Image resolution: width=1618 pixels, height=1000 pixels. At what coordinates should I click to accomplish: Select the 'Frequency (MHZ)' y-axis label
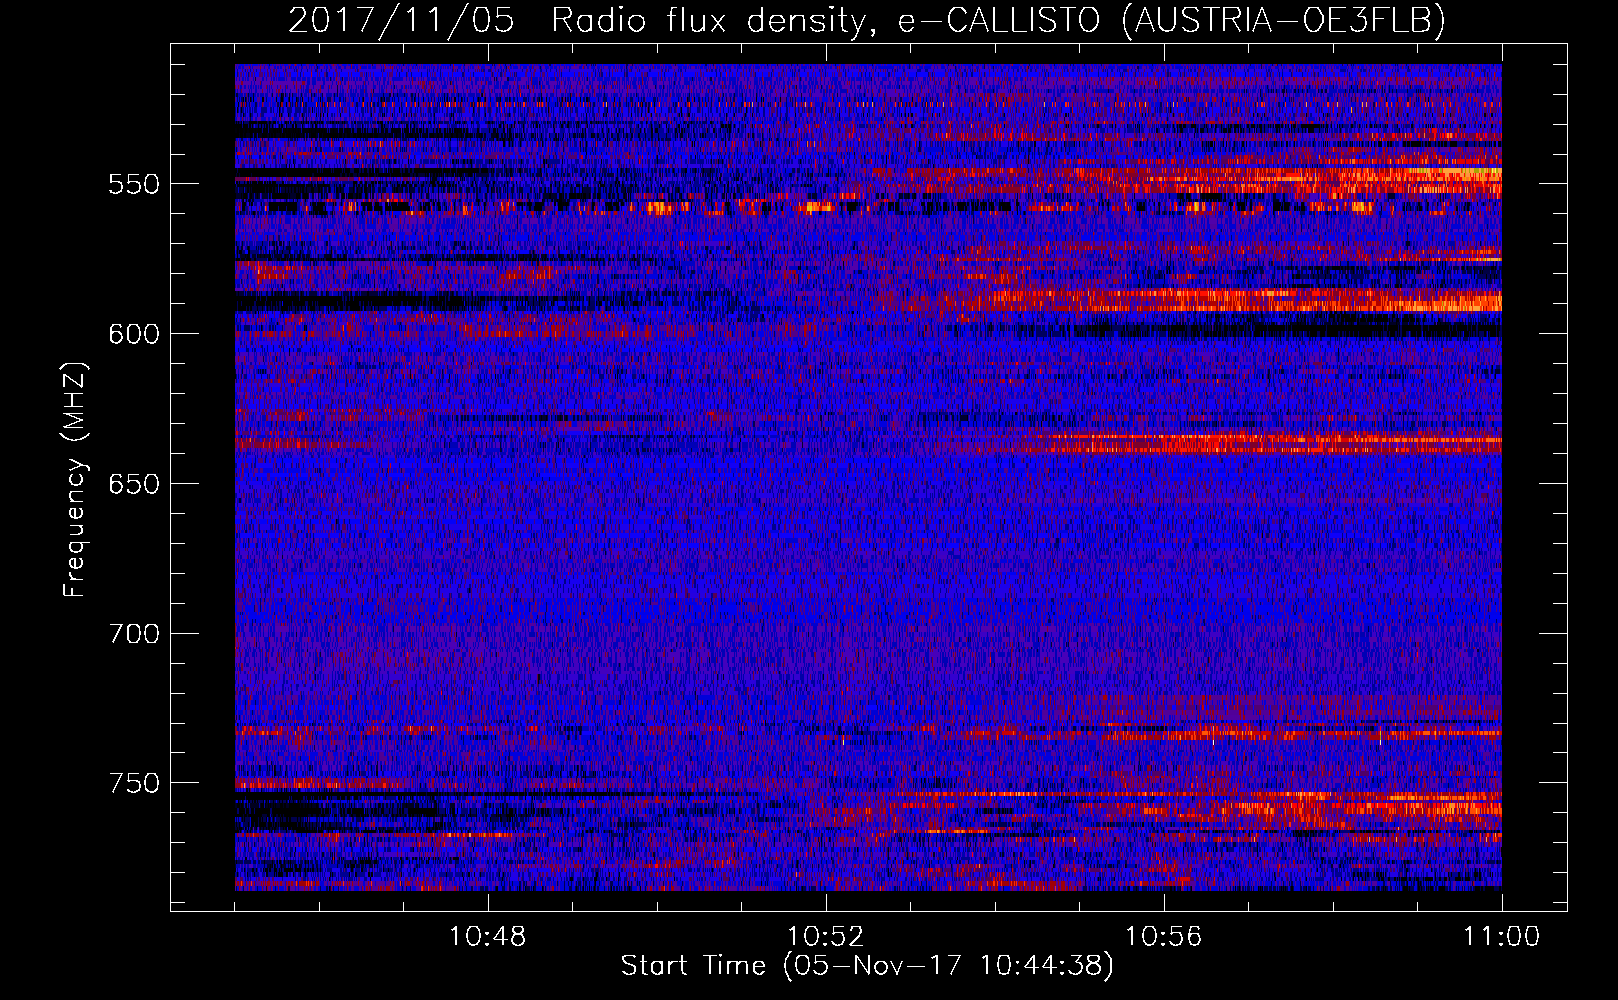point(75,479)
